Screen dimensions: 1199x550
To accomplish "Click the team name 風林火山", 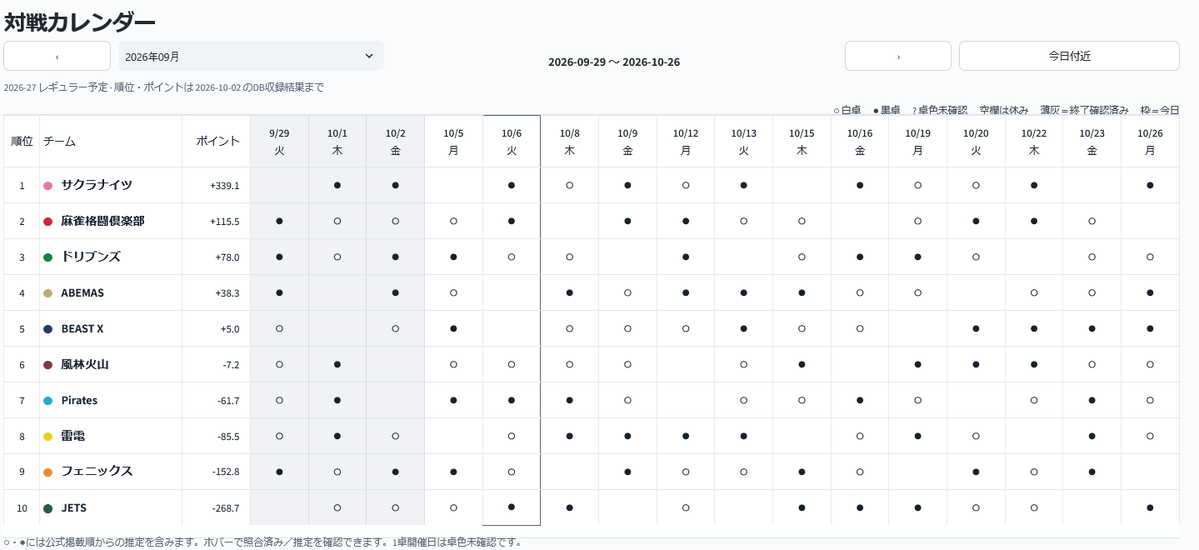I will (85, 365).
